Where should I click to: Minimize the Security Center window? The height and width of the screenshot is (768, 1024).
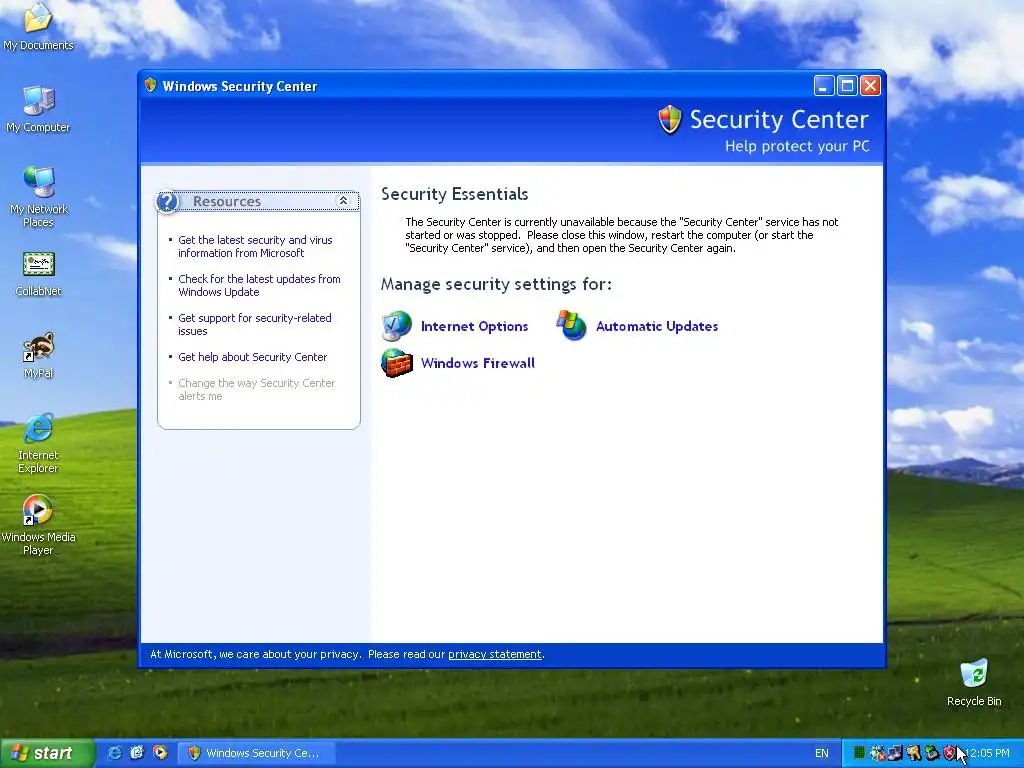(824, 86)
